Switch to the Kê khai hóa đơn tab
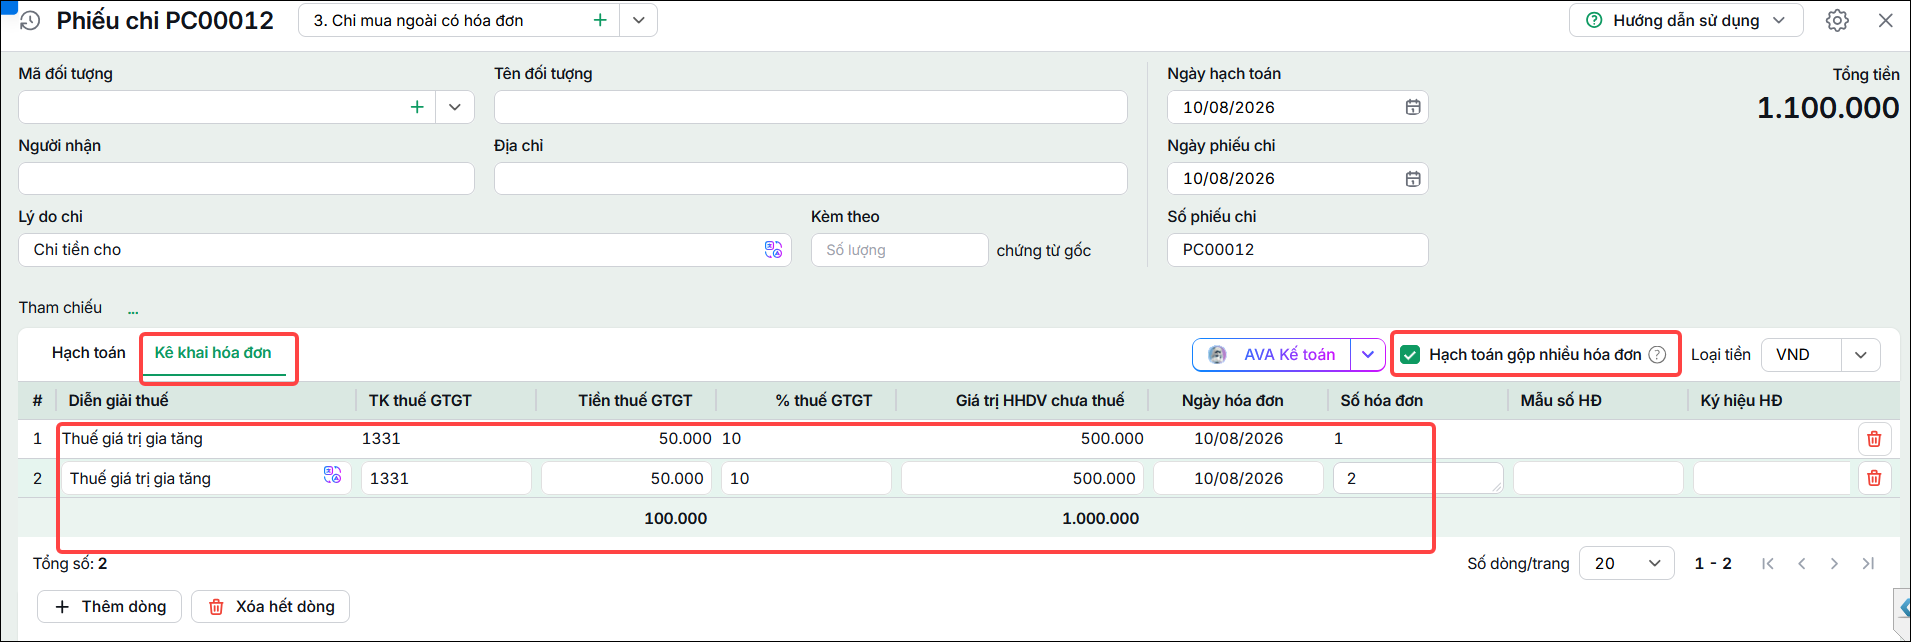Viewport: 1911px width, 642px height. pyautogui.click(x=213, y=353)
